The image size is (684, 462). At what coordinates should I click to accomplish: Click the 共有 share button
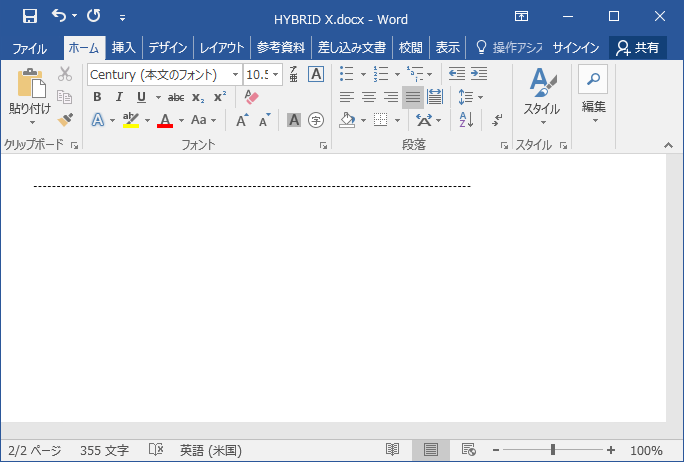[x=637, y=48]
